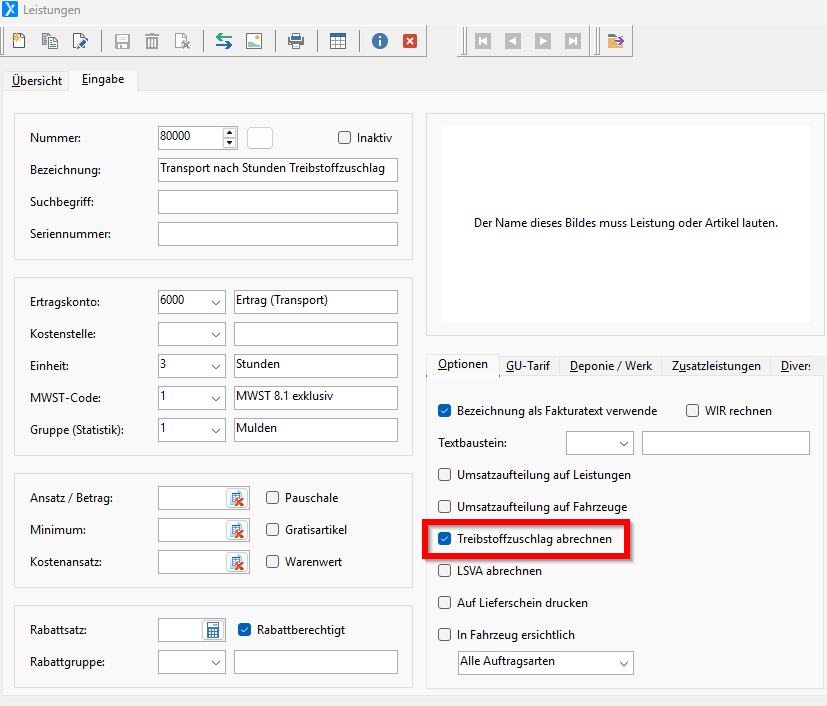Toggle the LSVA abrechnen checkbox
This screenshot has height=706, width=827.
pos(445,571)
